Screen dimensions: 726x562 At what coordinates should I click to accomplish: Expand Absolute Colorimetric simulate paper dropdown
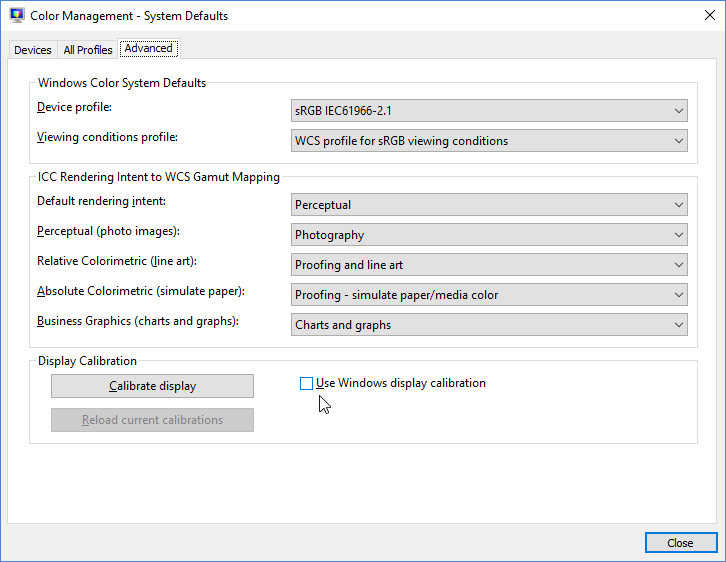point(489,295)
